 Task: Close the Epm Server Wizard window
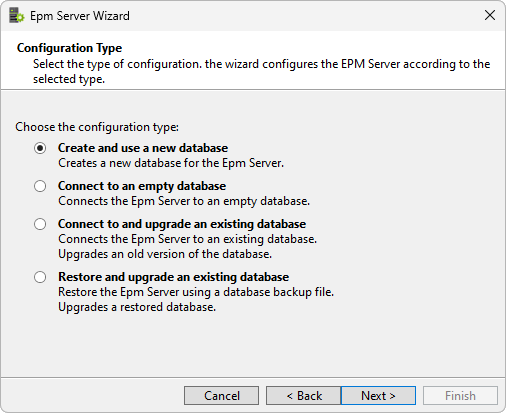click(490, 15)
